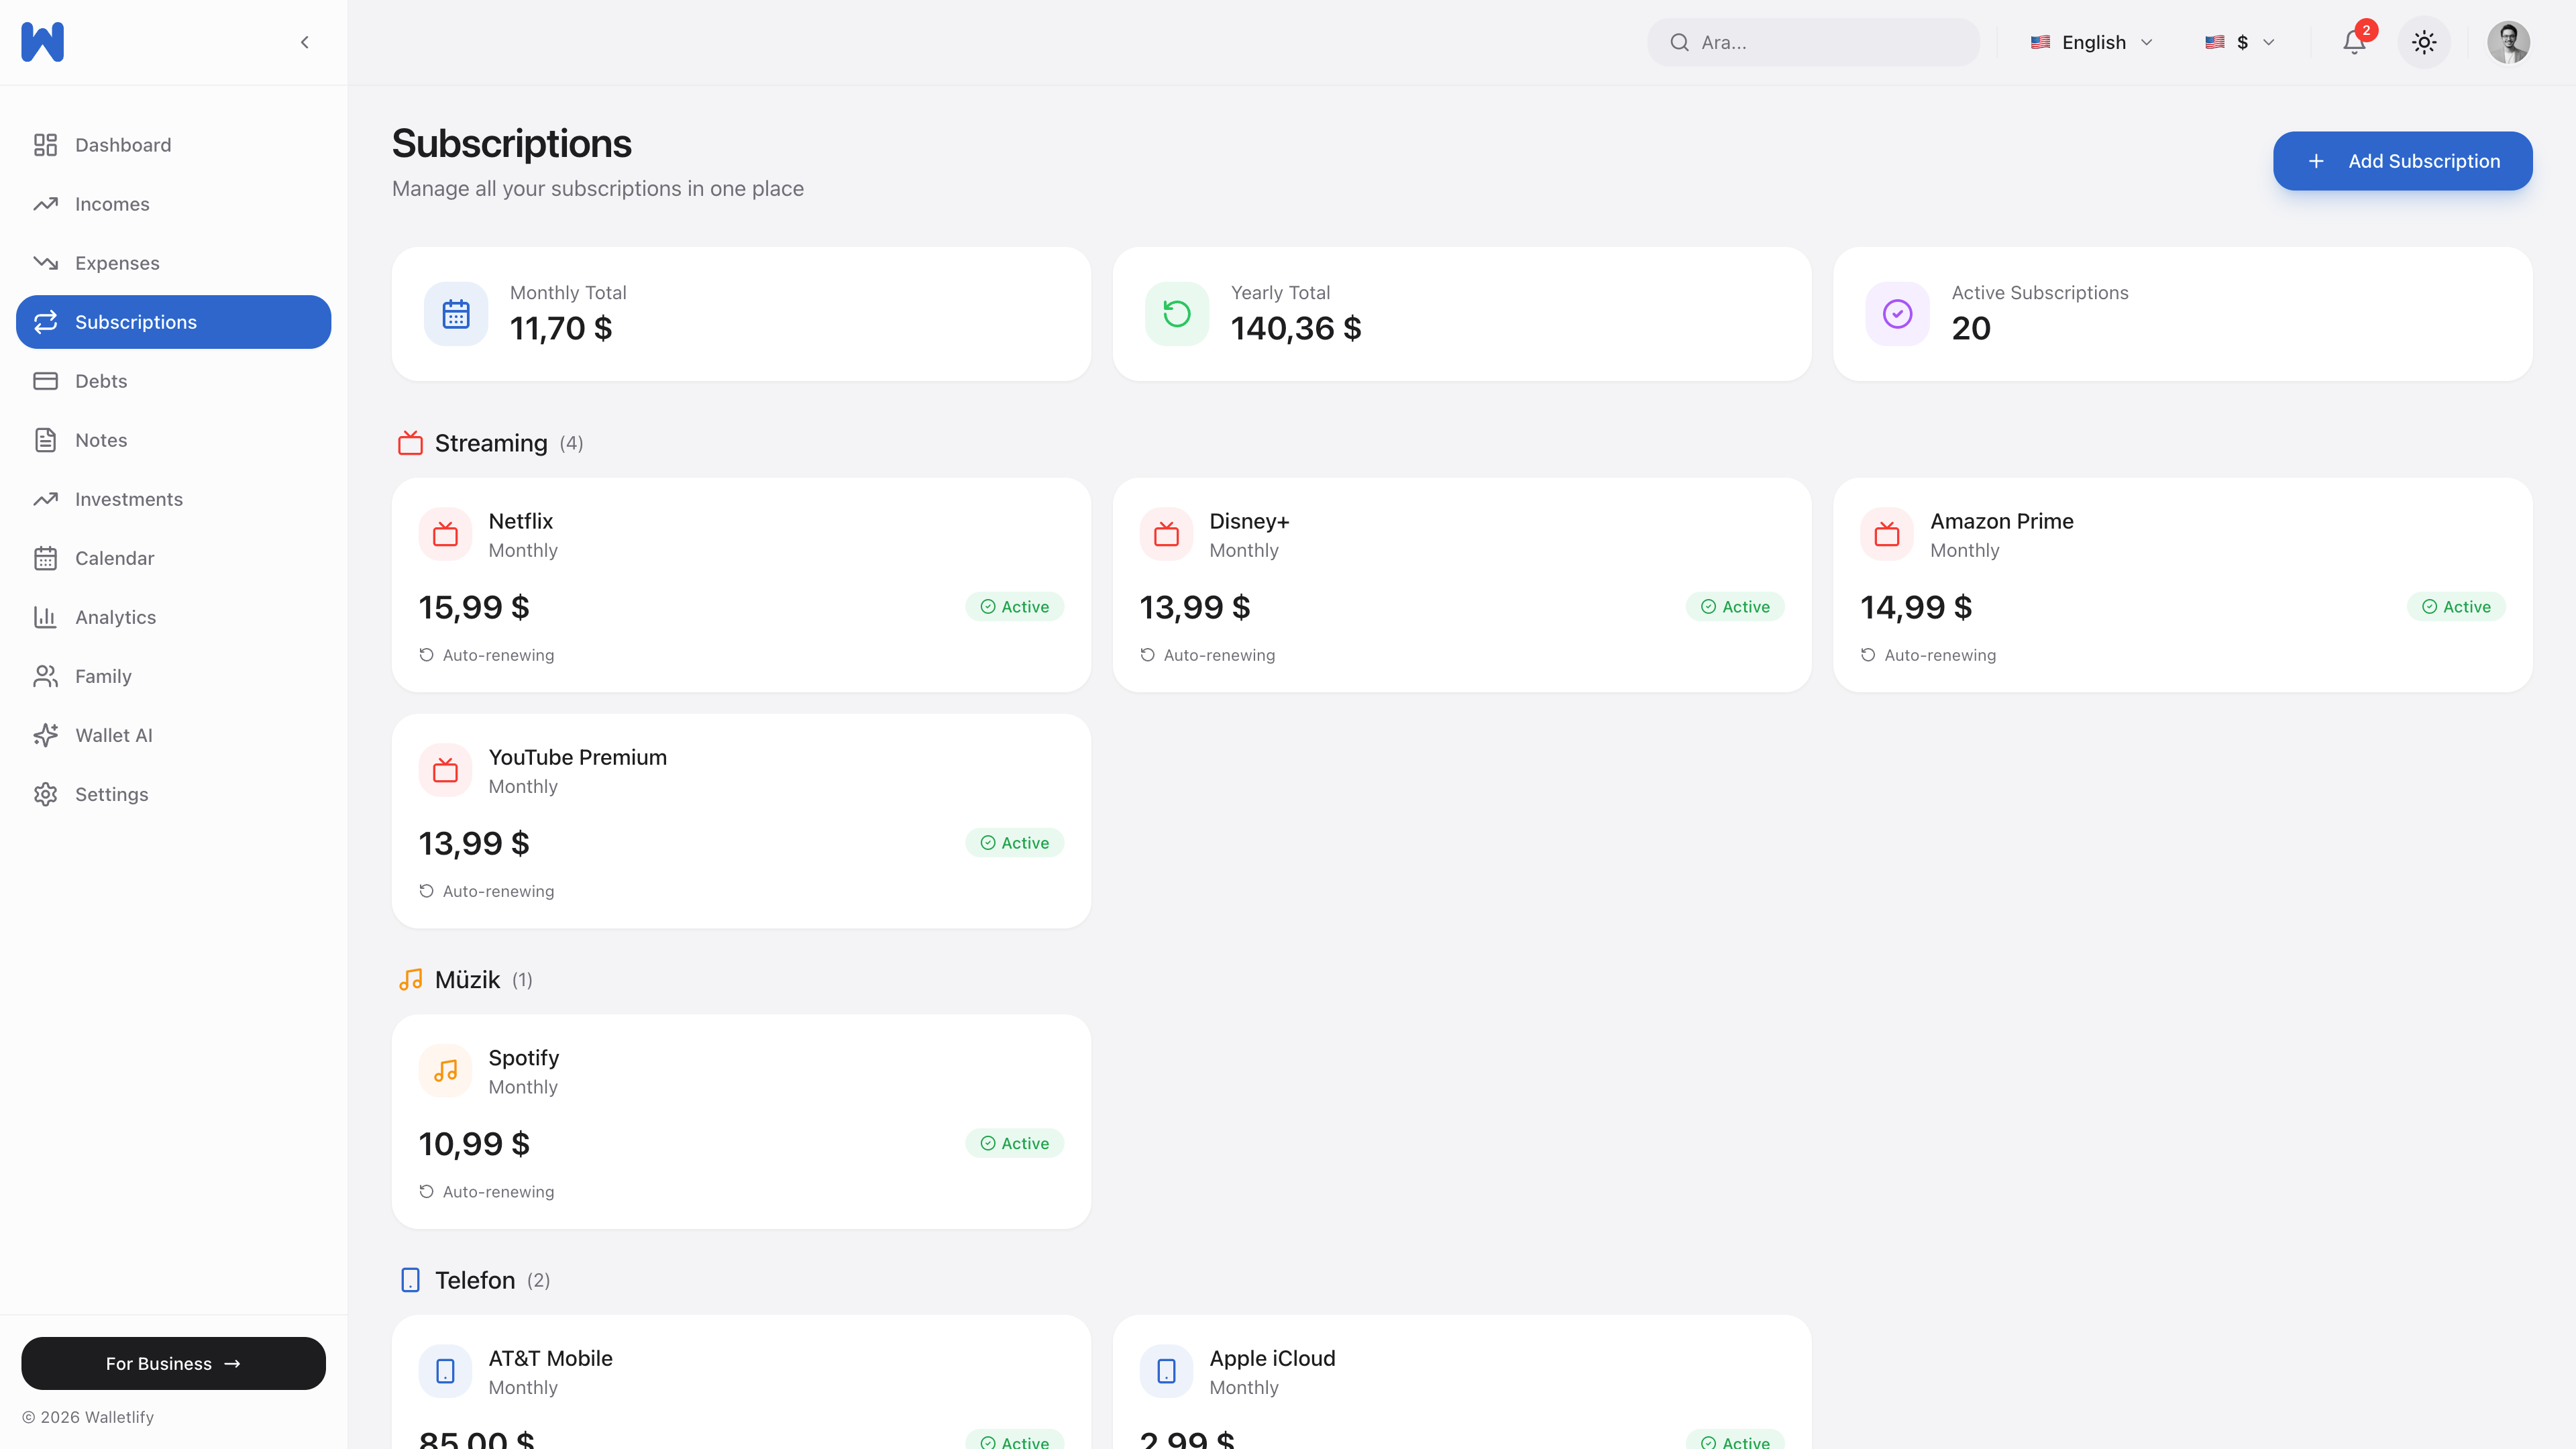
Task: Click the Walletlify W logo
Action: pyautogui.click(x=42, y=42)
